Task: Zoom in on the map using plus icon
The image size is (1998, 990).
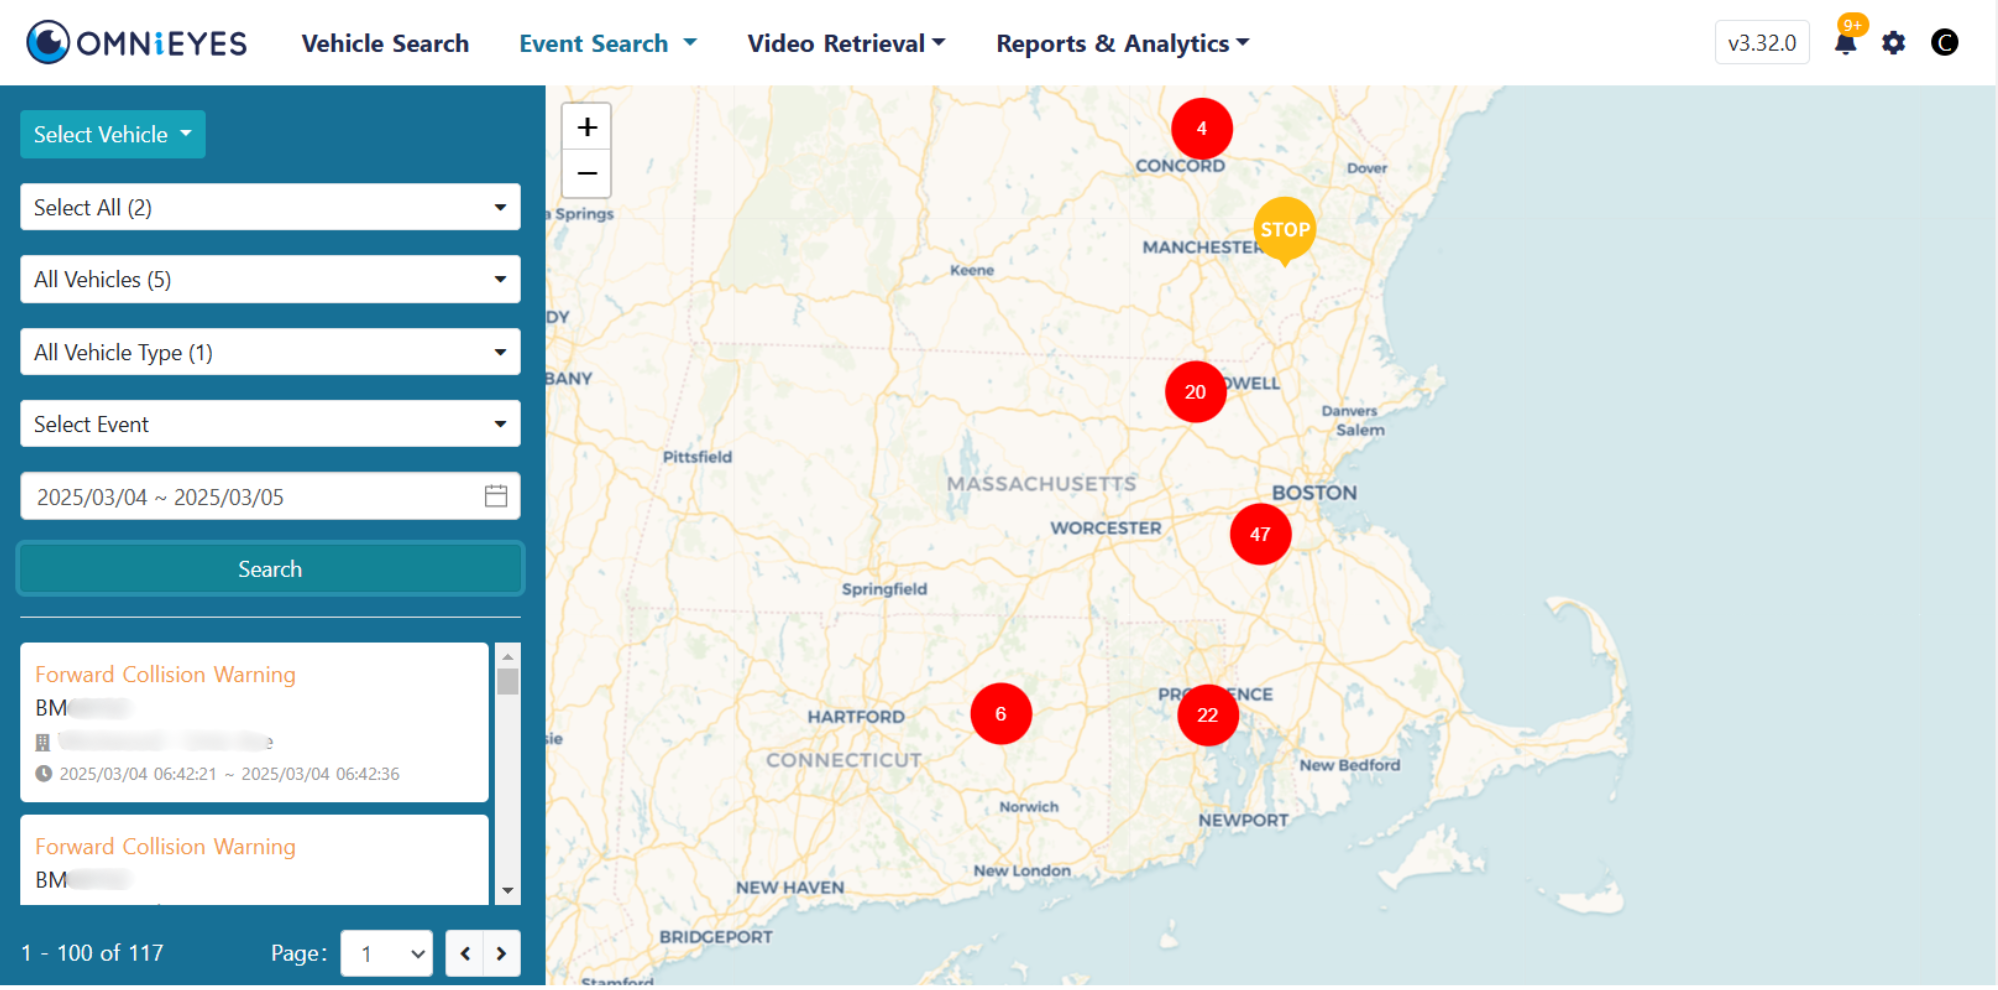Action: click(x=587, y=126)
